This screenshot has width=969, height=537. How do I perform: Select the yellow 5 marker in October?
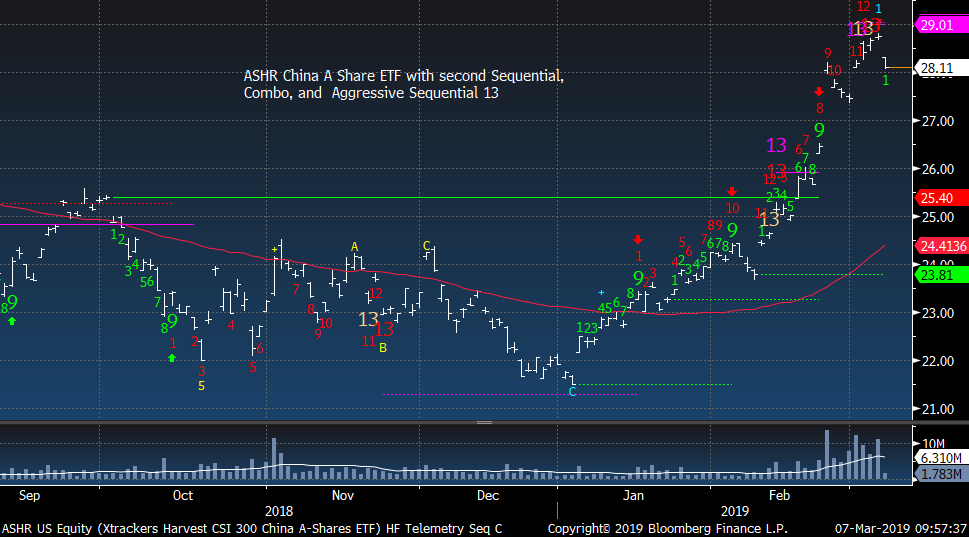pyautogui.click(x=201, y=386)
